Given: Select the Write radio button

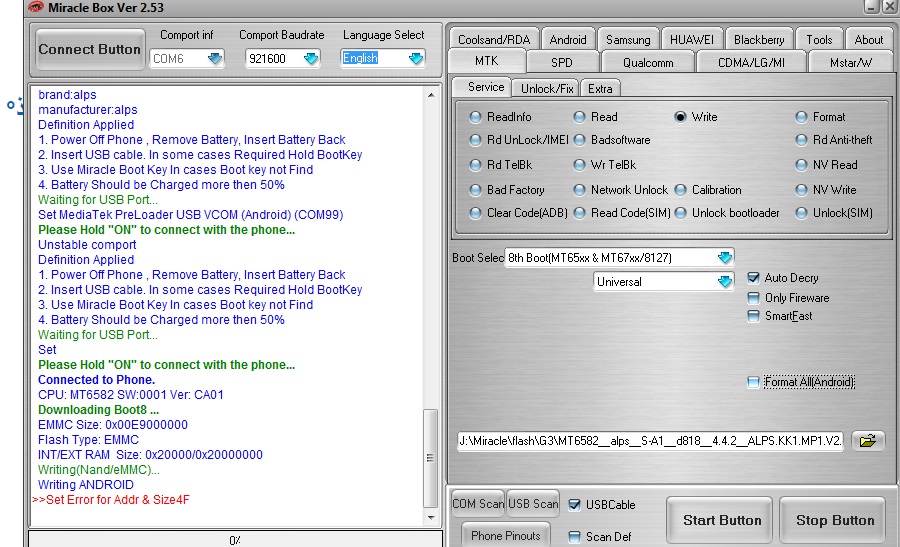Looking at the screenshot, I should [x=680, y=117].
